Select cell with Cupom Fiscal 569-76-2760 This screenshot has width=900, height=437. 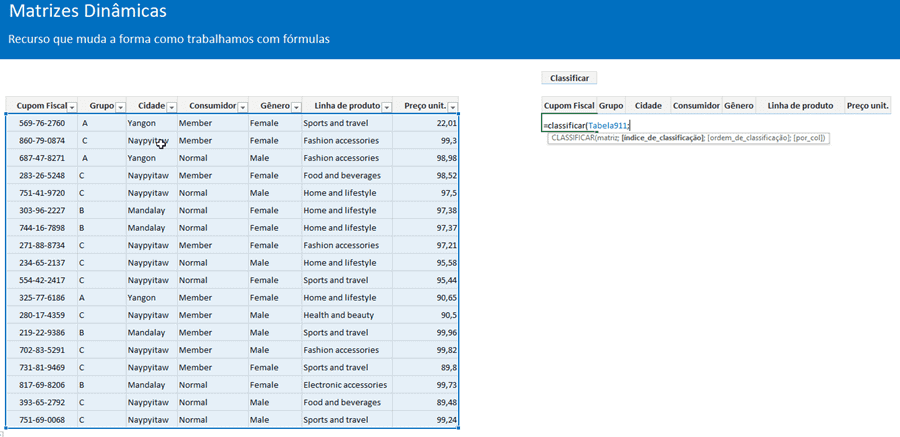pos(42,123)
